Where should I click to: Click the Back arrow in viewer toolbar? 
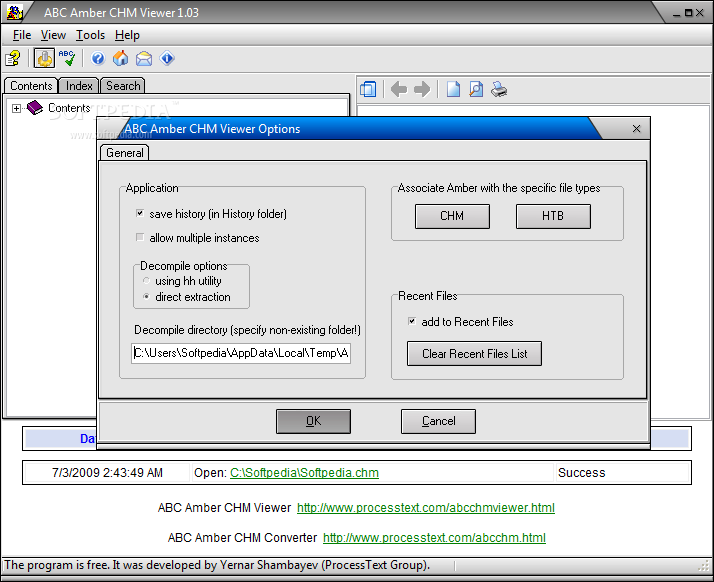(x=399, y=89)
